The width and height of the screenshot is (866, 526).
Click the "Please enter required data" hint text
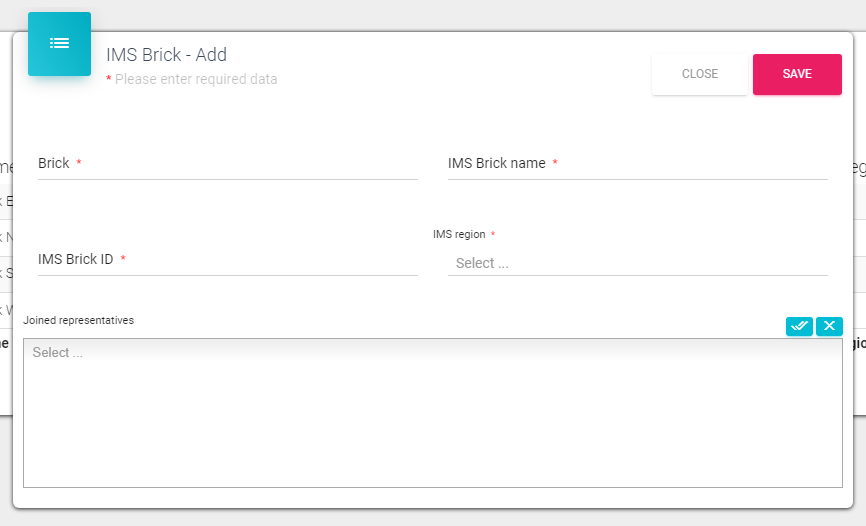click(195, 79)
